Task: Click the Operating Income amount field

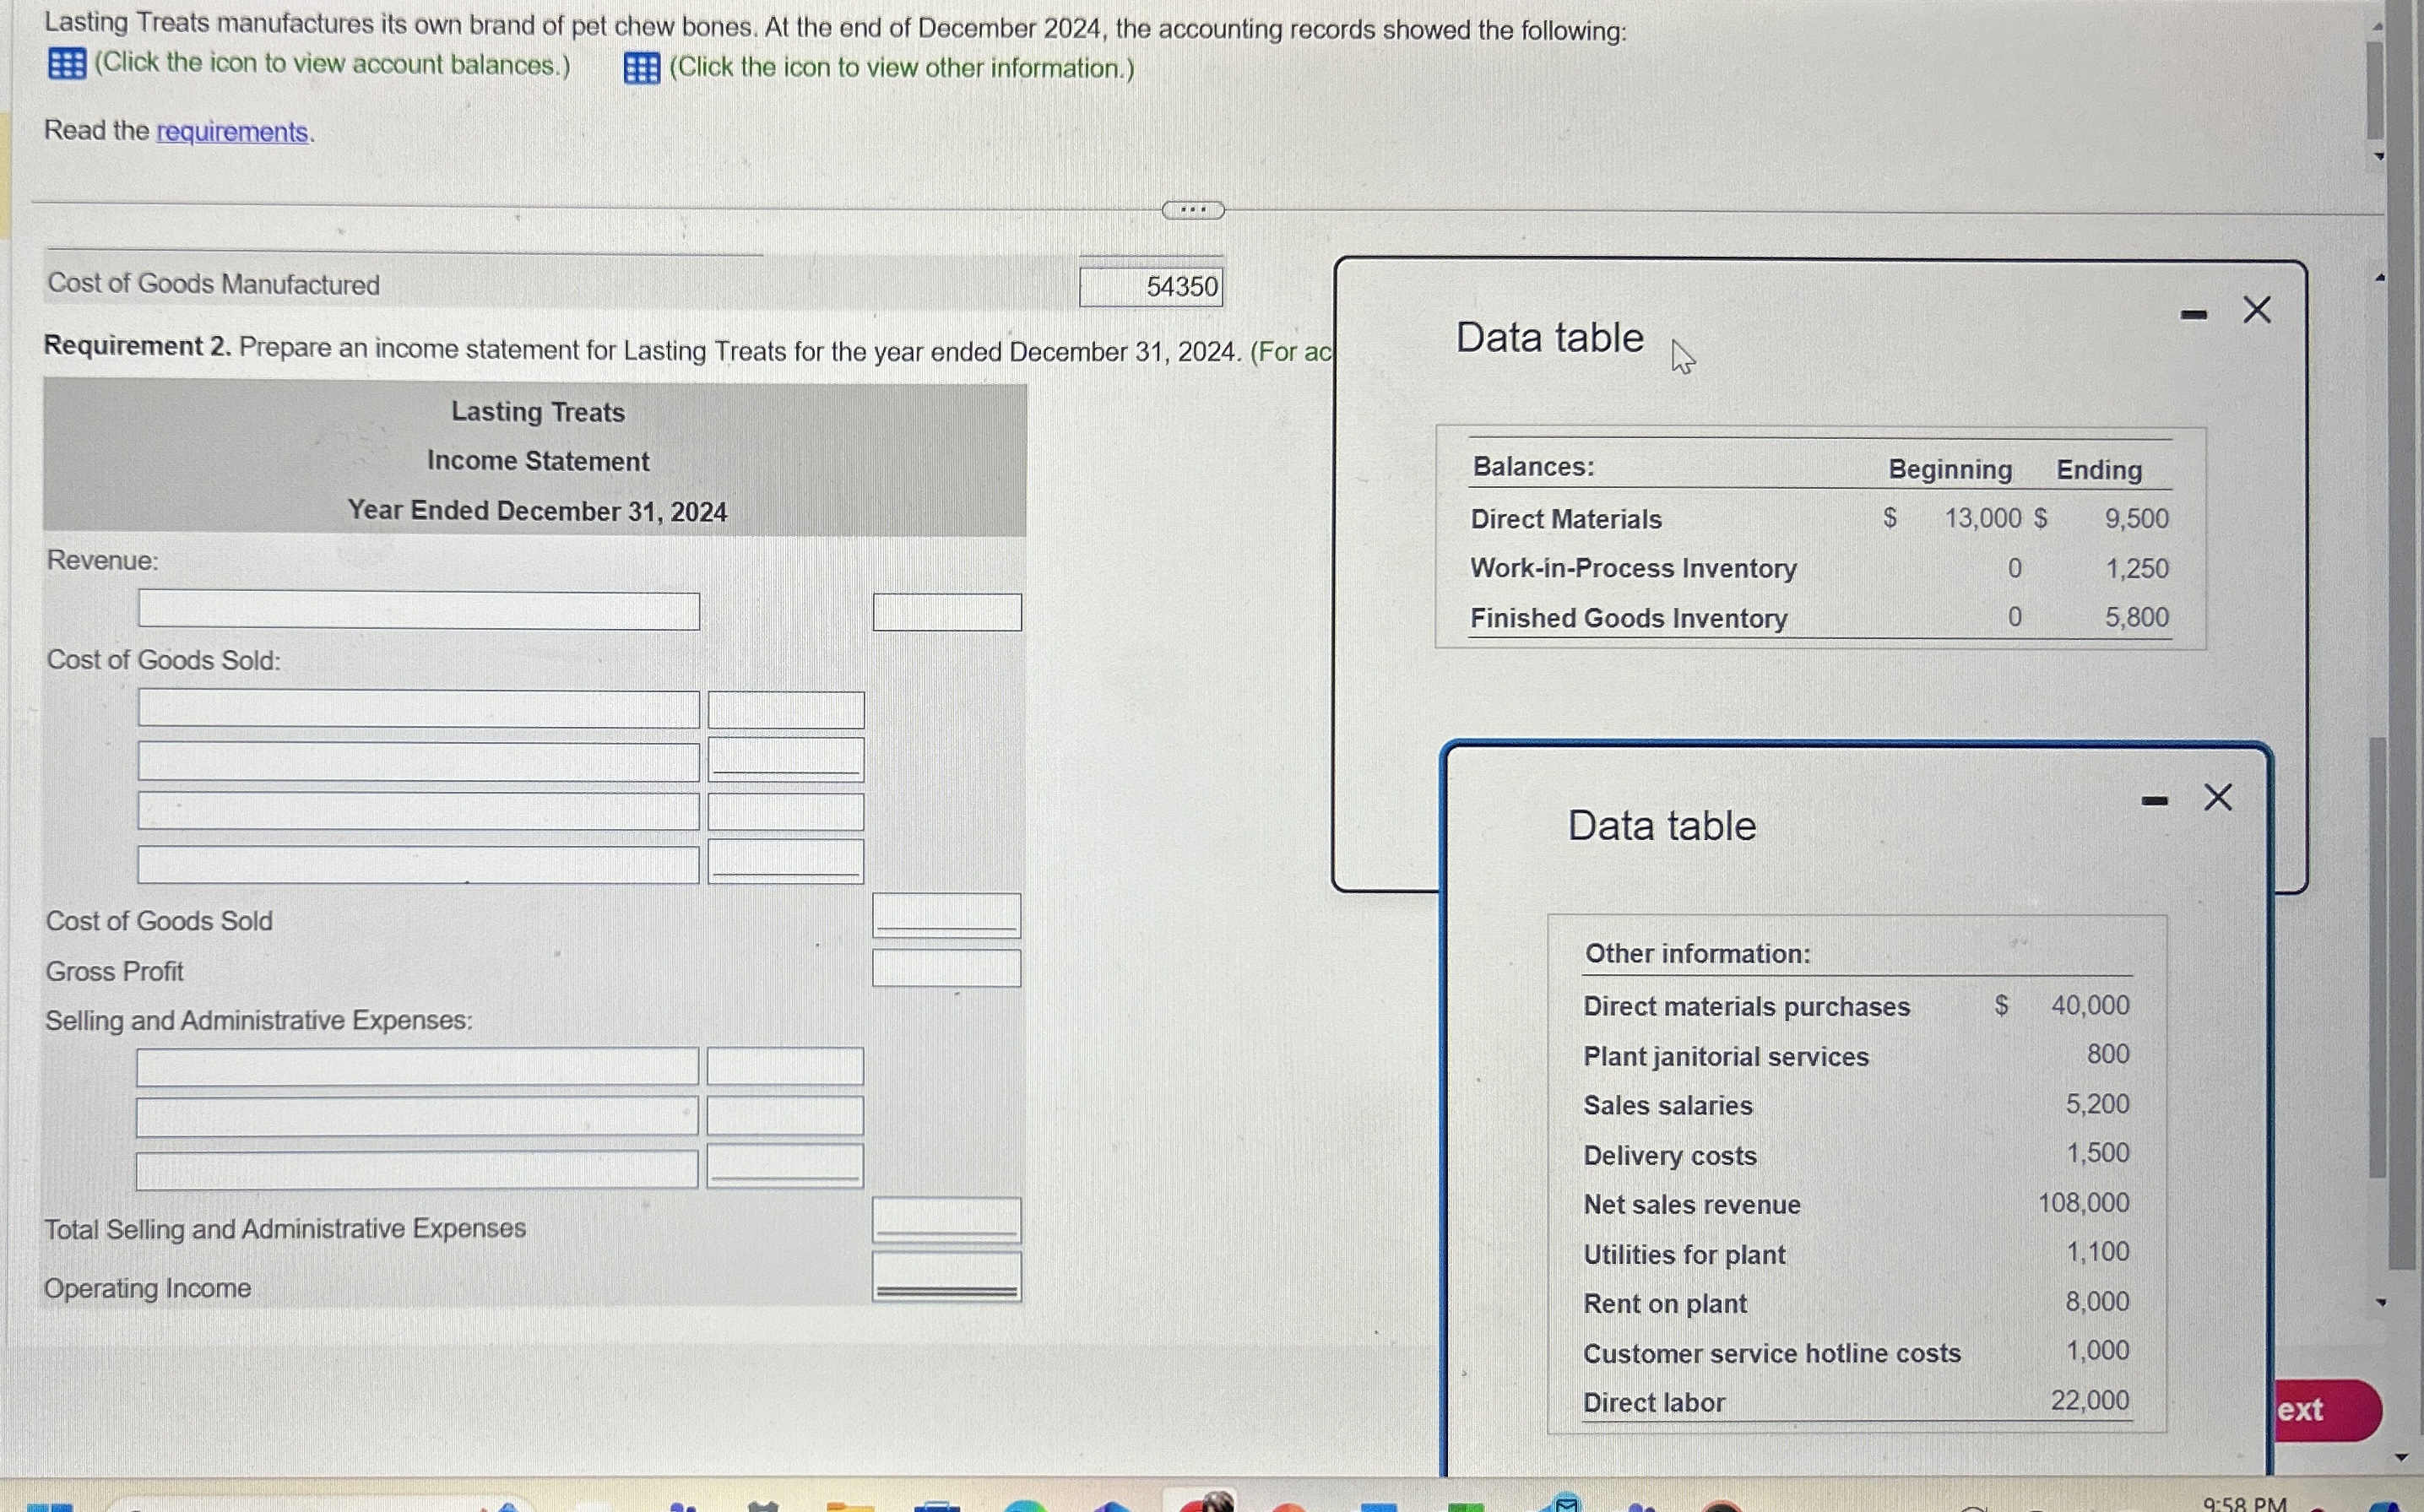Action: (x=946, y=1277)
